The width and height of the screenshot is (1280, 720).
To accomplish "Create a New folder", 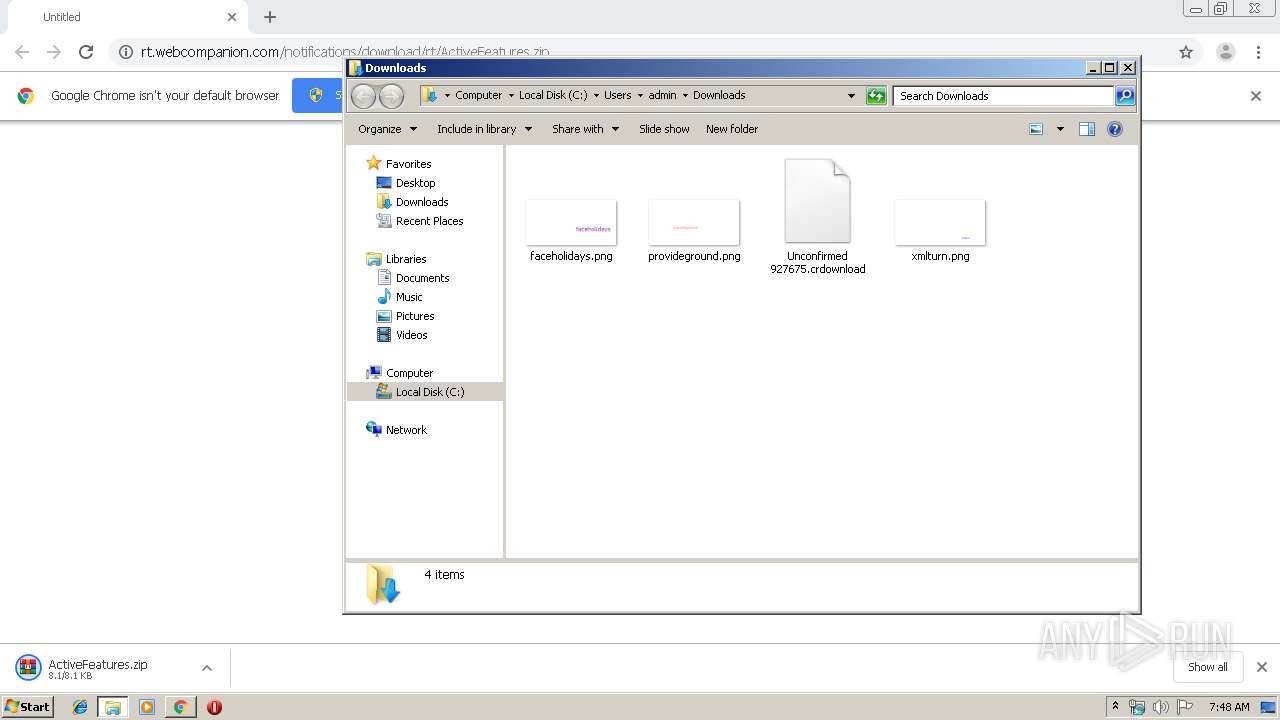I will pos(732,129).
